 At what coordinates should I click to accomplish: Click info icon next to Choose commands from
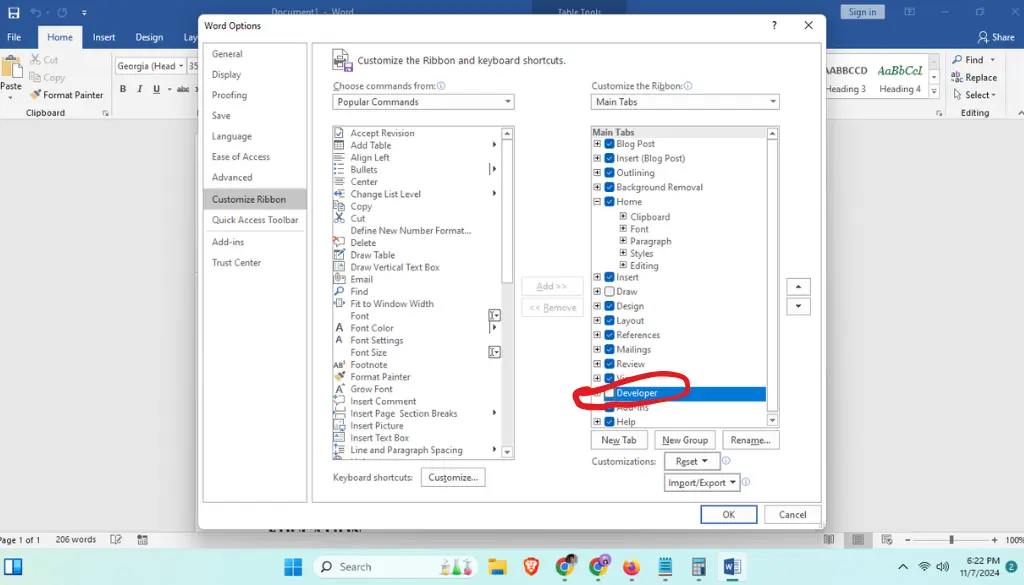441,86
